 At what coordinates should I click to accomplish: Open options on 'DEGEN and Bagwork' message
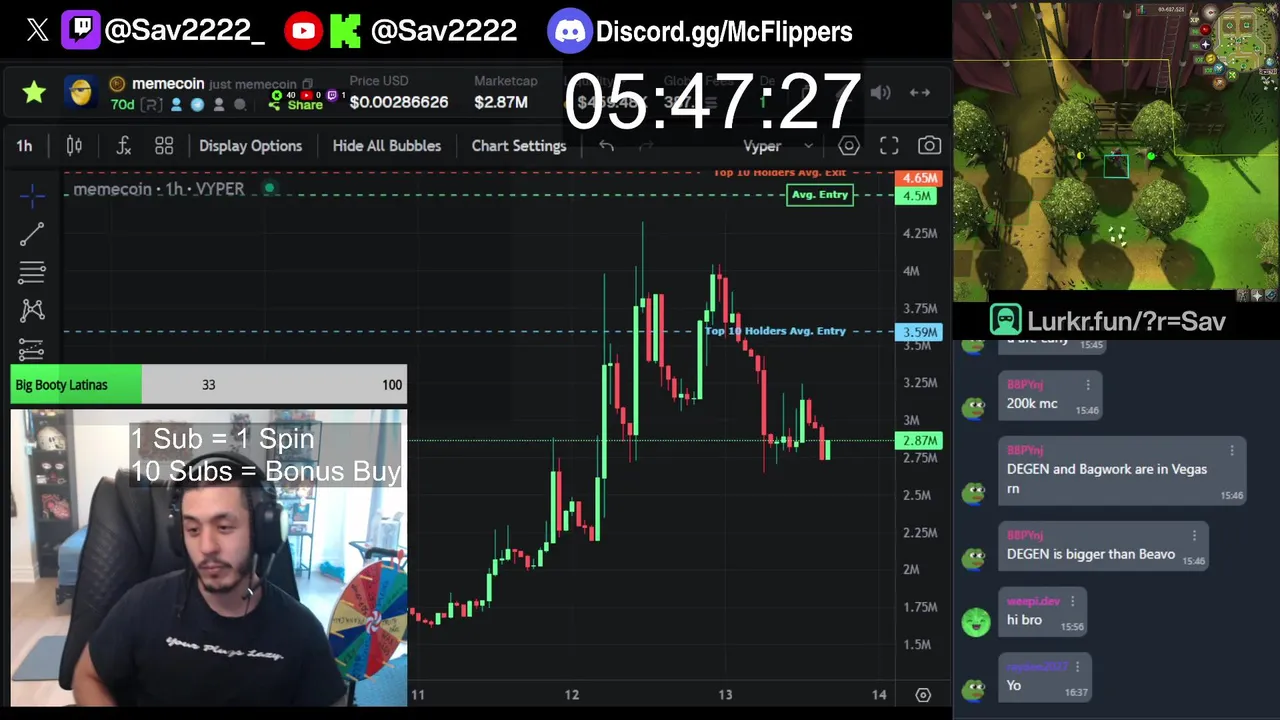tap(1231, 451)
